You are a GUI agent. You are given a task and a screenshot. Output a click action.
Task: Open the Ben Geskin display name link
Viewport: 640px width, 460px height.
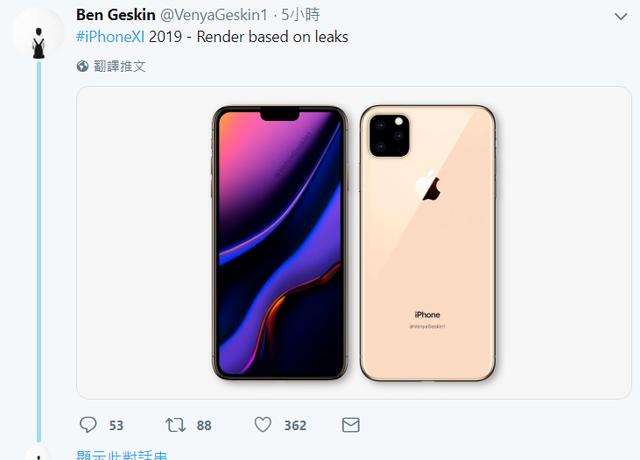(x=115, y=16)
